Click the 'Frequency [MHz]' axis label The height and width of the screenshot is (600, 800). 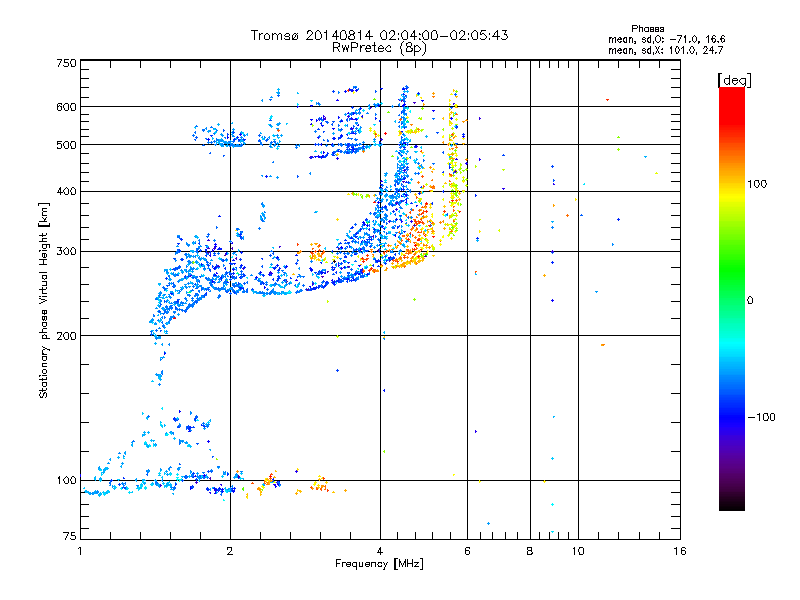379,564
